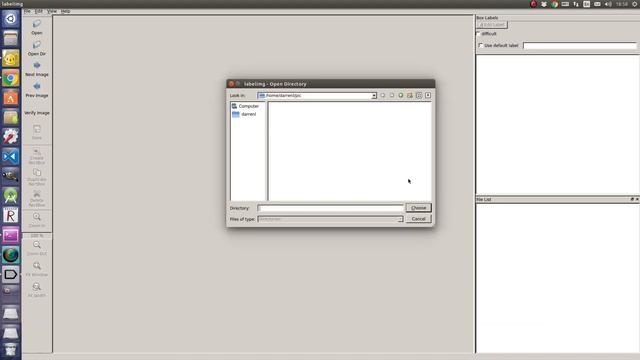Click the default label text field
The height and width of the screenshot is (360, 640).
tap(580, 46)
